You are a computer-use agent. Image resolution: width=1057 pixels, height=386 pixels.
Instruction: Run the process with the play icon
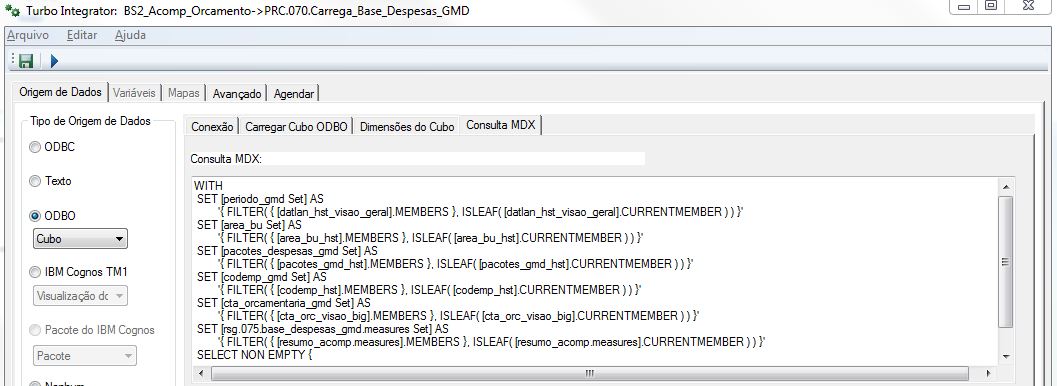pos(54,61)
